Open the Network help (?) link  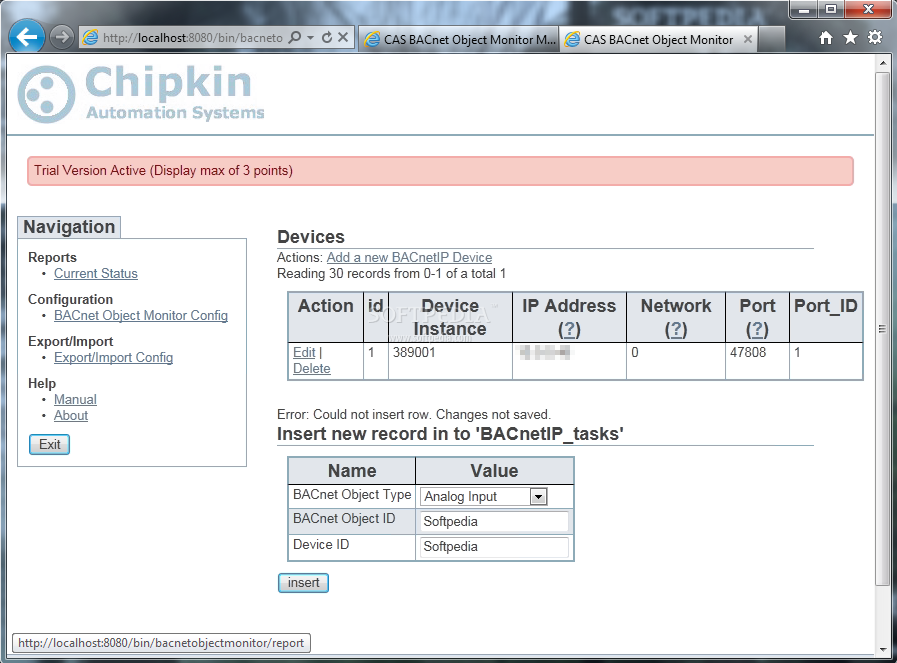coord(676,329)
